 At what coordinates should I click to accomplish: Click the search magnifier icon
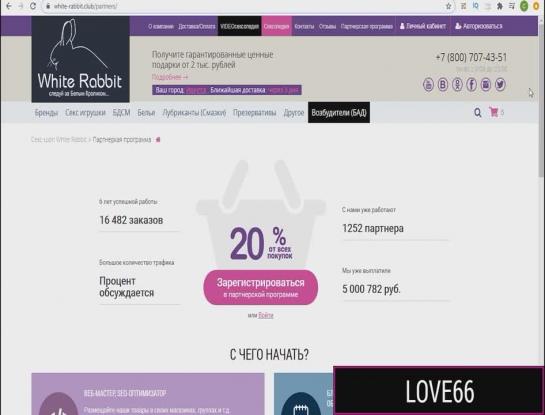(478, 113)
